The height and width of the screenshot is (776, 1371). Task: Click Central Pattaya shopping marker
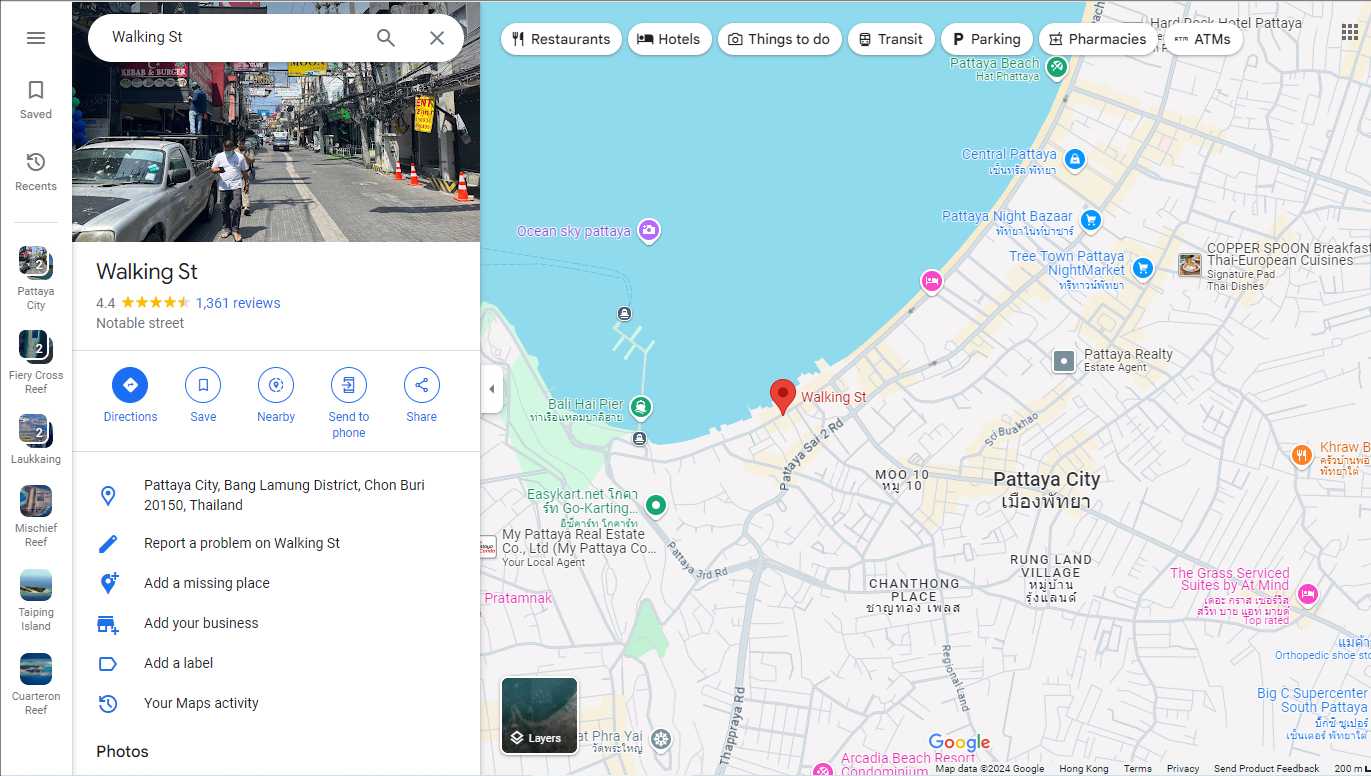tap(1074, 159)
